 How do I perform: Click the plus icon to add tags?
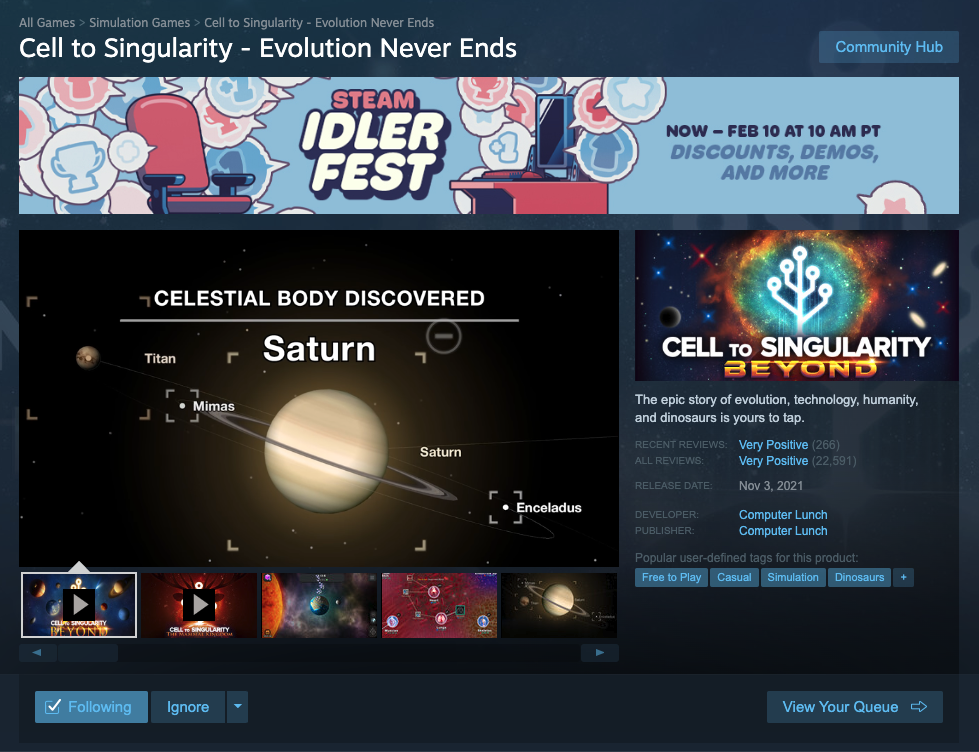(903, 577)
